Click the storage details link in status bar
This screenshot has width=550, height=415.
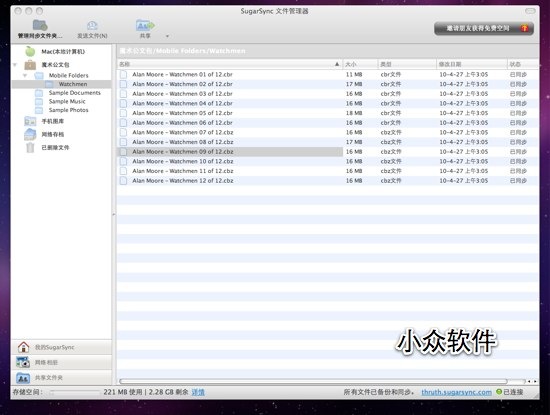click(198, 392)
